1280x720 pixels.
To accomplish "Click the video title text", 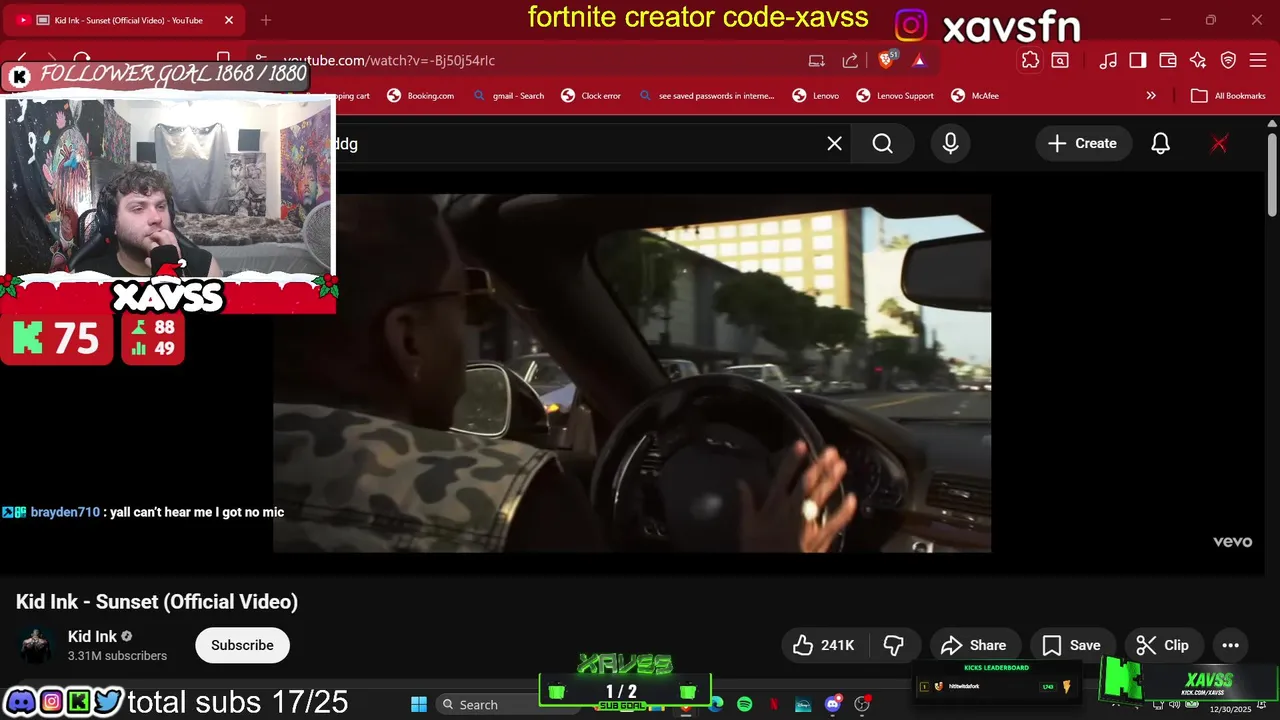I will click(x=157, y=602).
